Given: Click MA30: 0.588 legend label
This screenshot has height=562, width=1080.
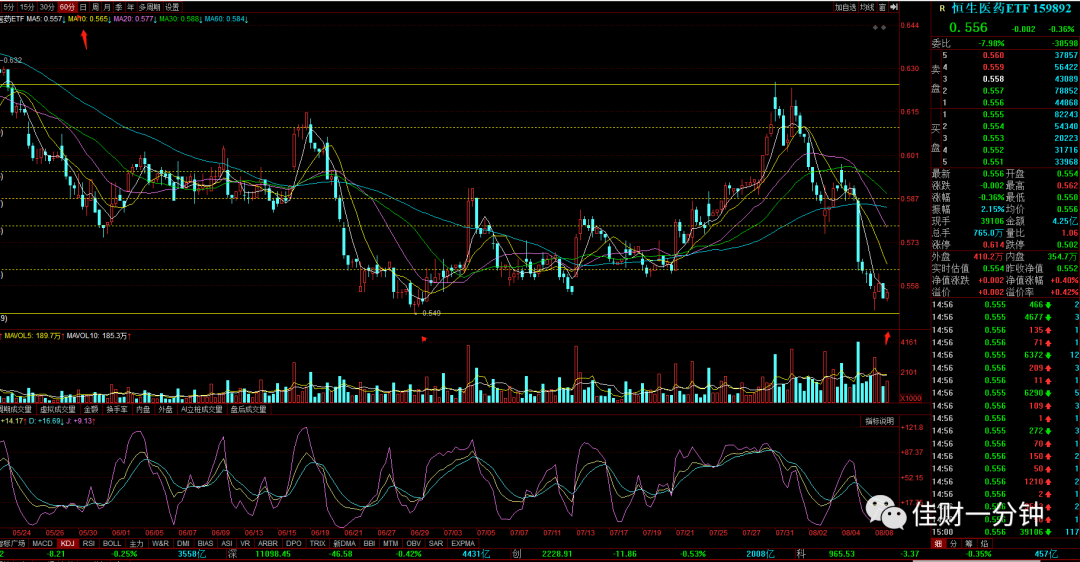Looking at the screenshot, I should pos(180,19).
